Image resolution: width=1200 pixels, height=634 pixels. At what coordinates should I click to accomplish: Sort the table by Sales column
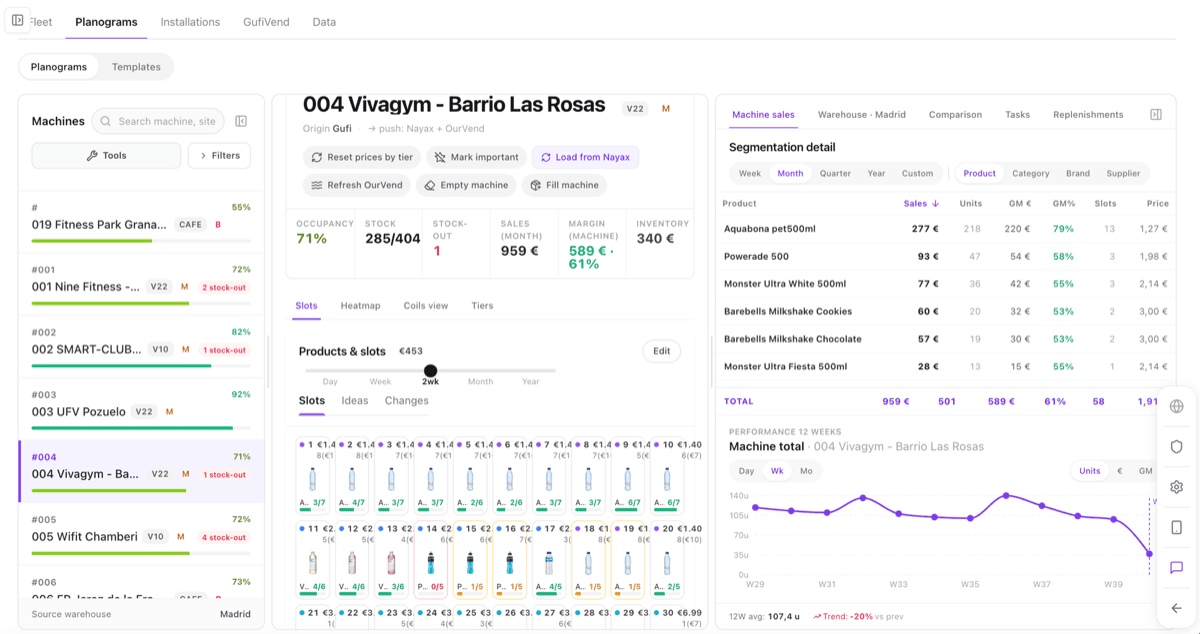[x=921, y=203]
